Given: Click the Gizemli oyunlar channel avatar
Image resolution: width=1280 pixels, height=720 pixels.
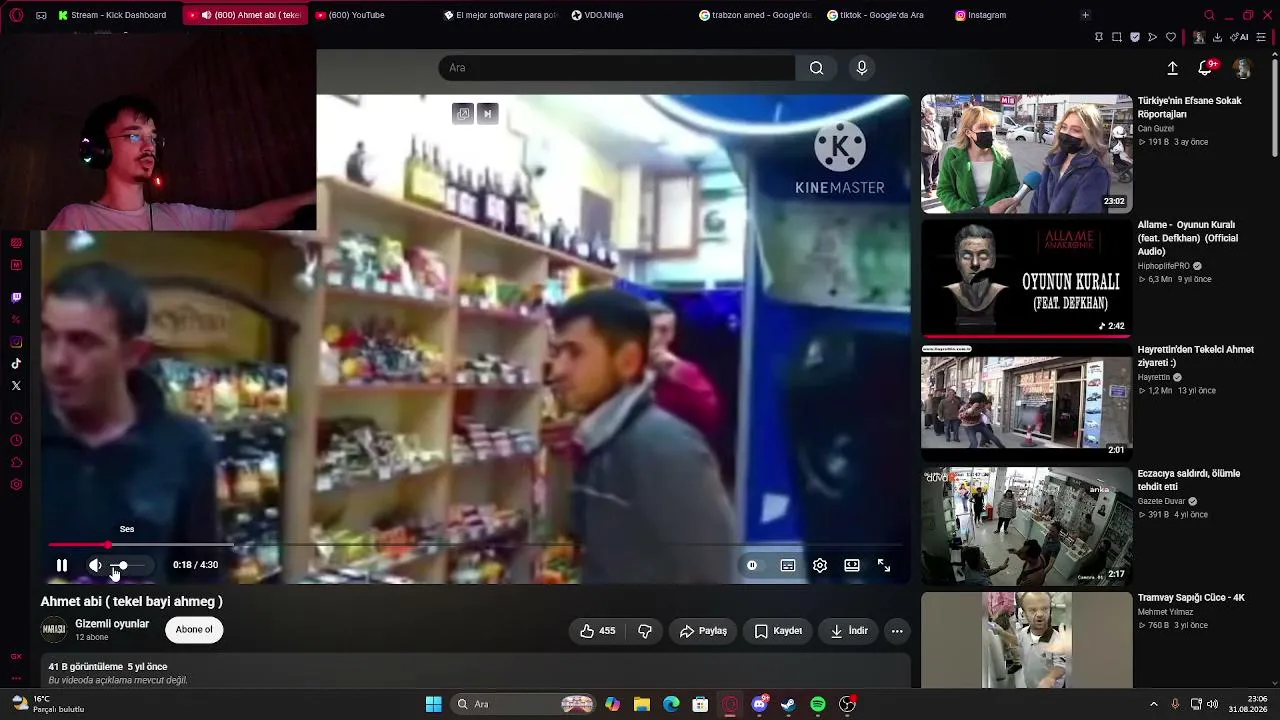Looking at the screenshot, I should [53, 630].
